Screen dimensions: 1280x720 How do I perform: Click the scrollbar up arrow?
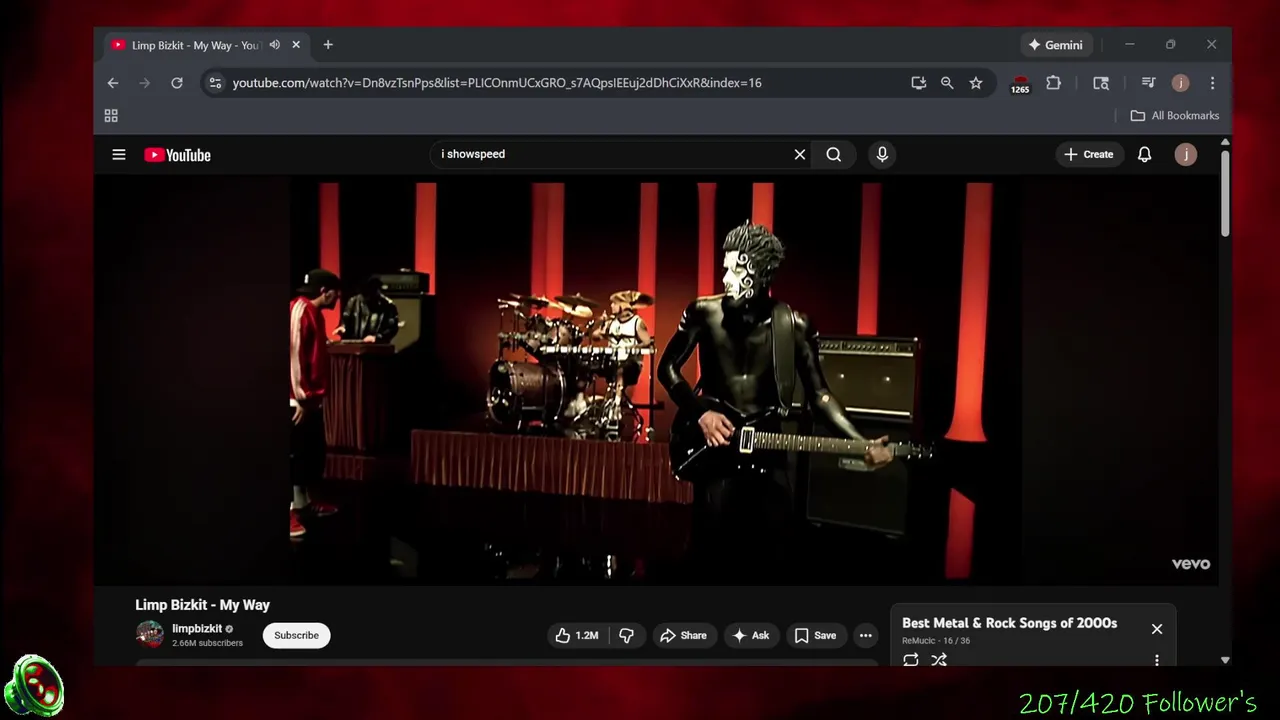pos(1225,144)
